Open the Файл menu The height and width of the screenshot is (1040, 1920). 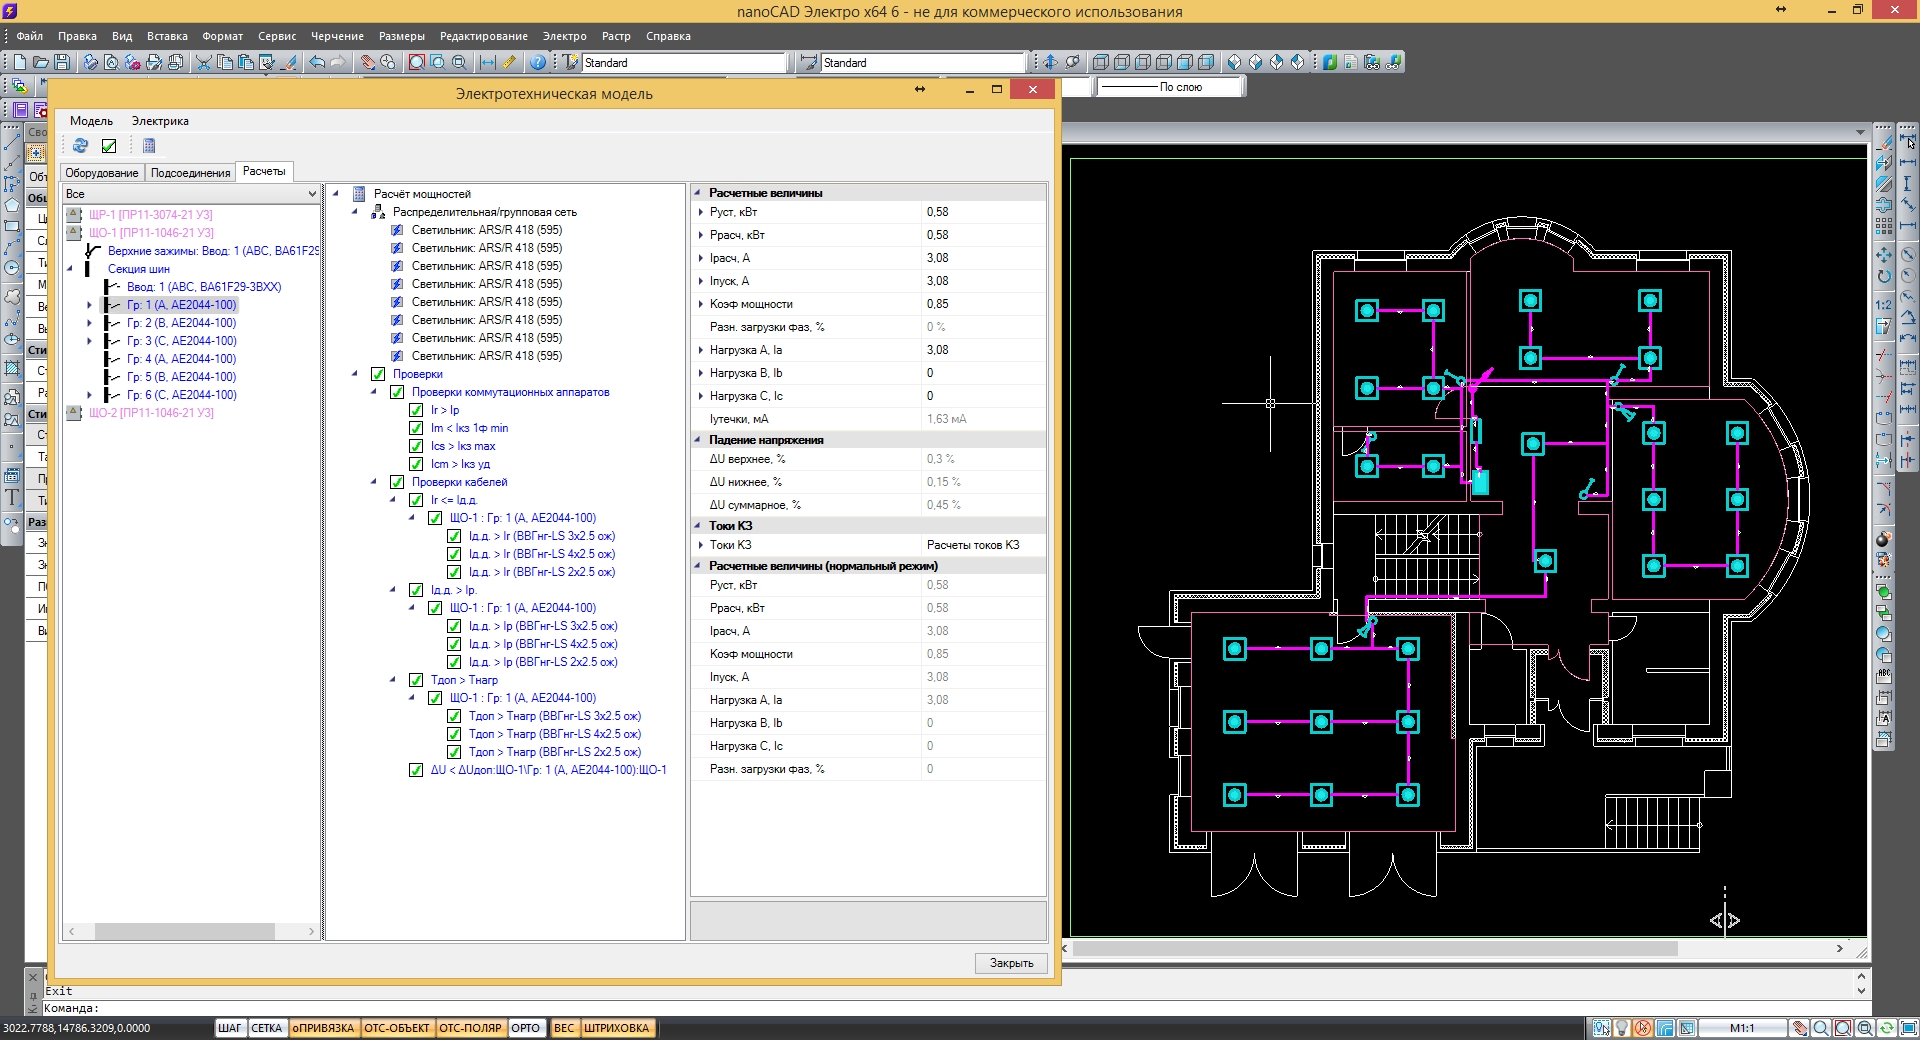click(30, 36)
